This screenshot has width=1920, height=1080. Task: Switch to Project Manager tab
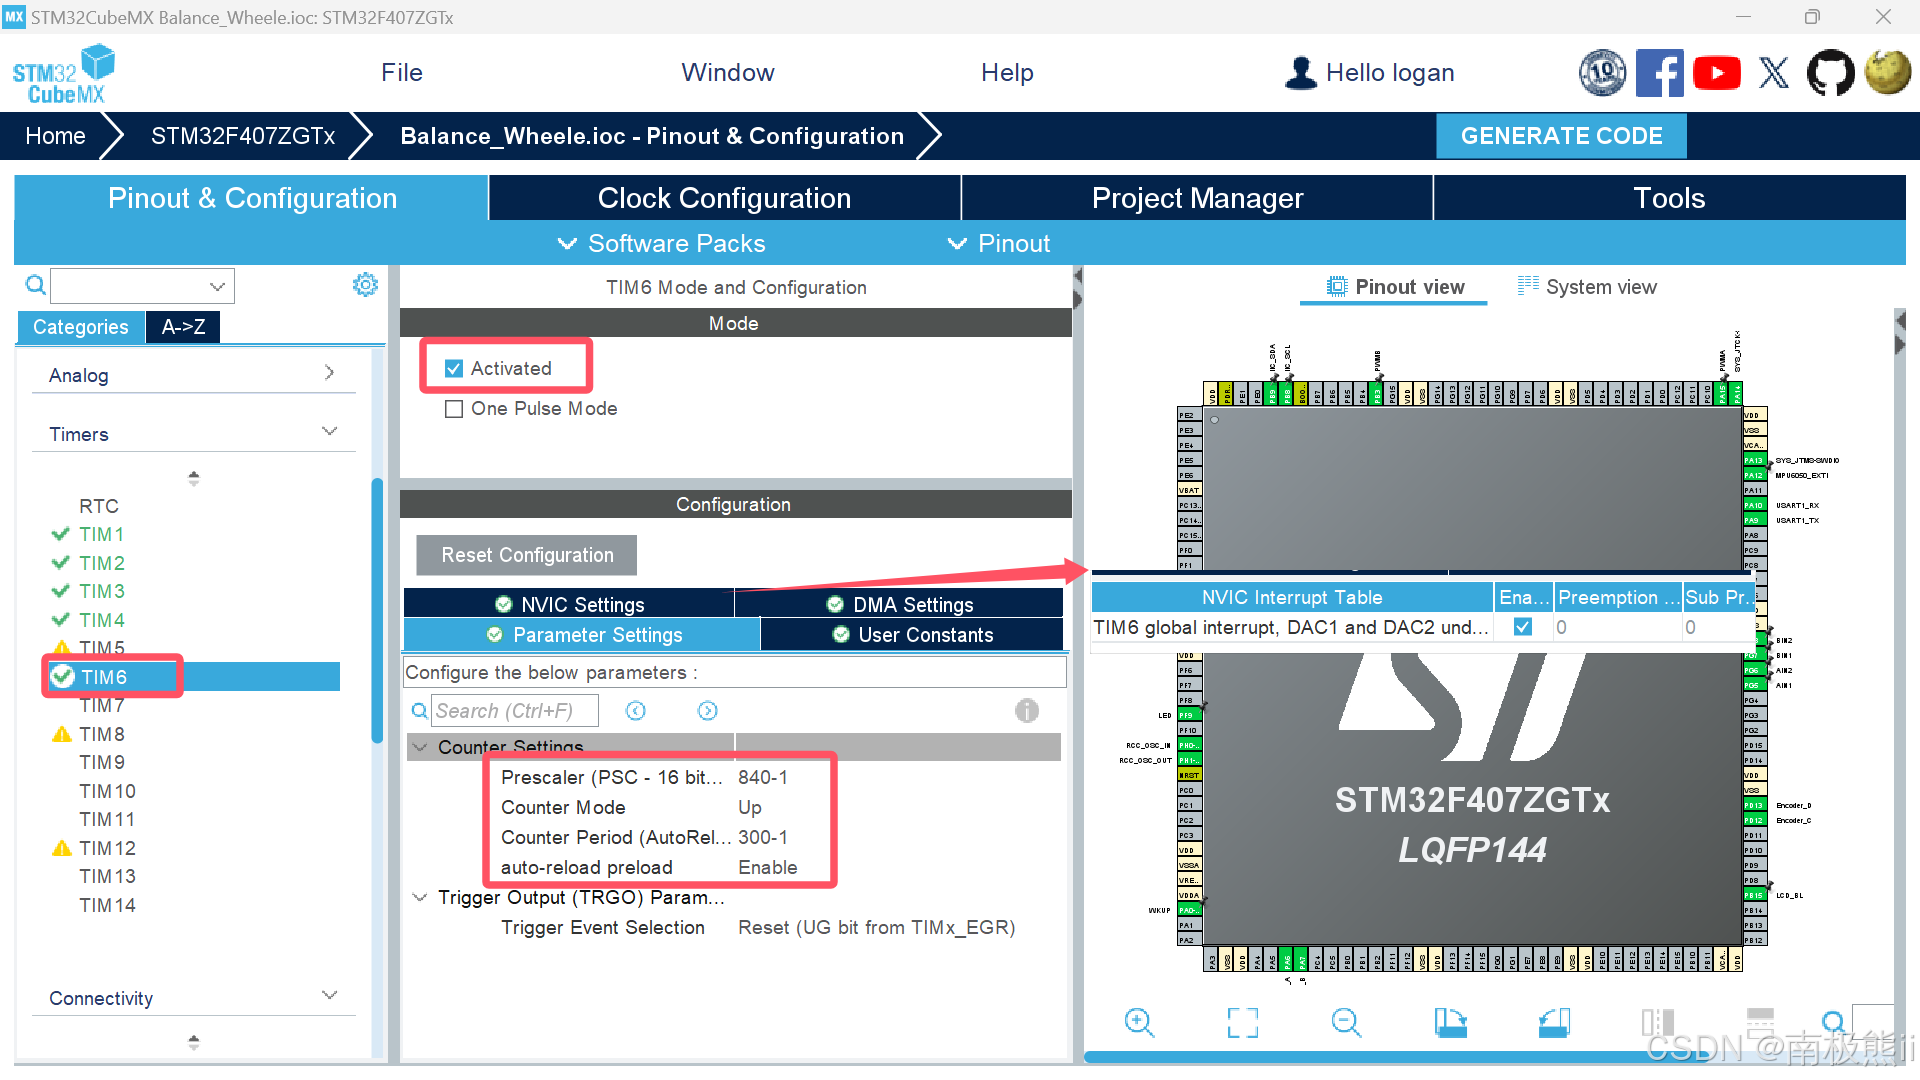1197,198
